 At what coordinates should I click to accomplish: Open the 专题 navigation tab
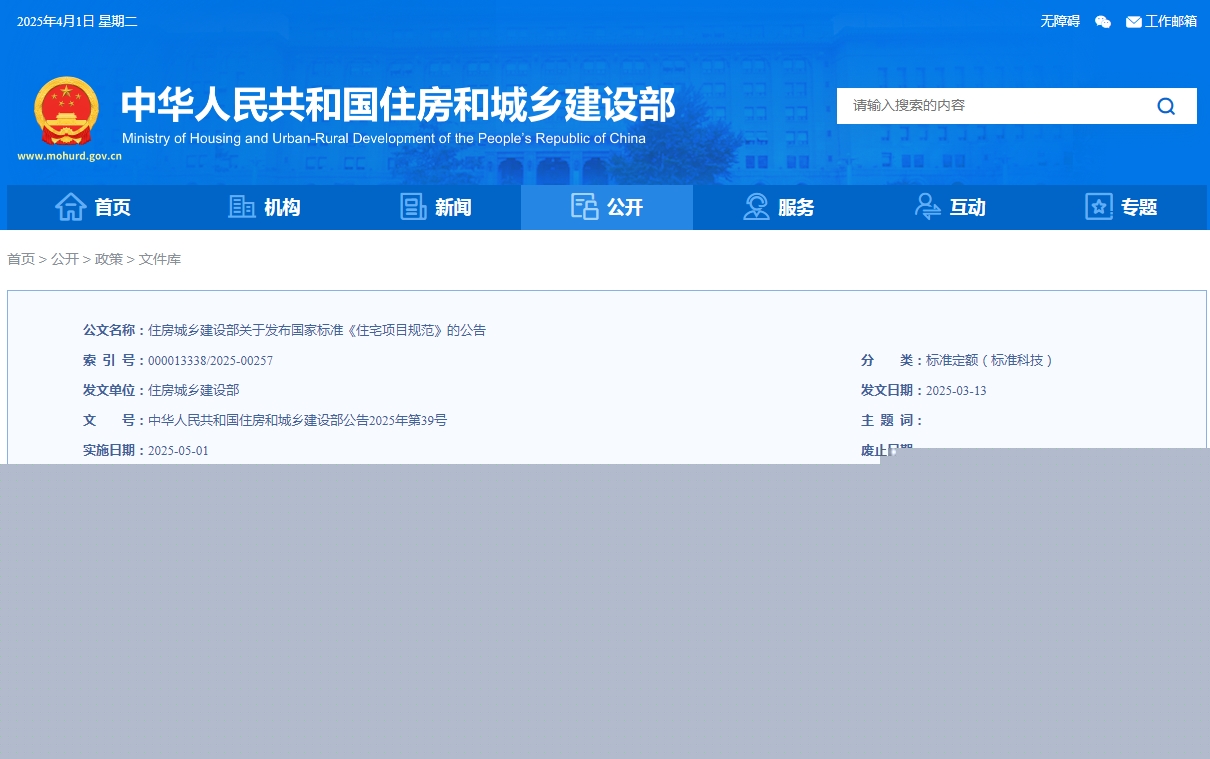pos(1121,207)
